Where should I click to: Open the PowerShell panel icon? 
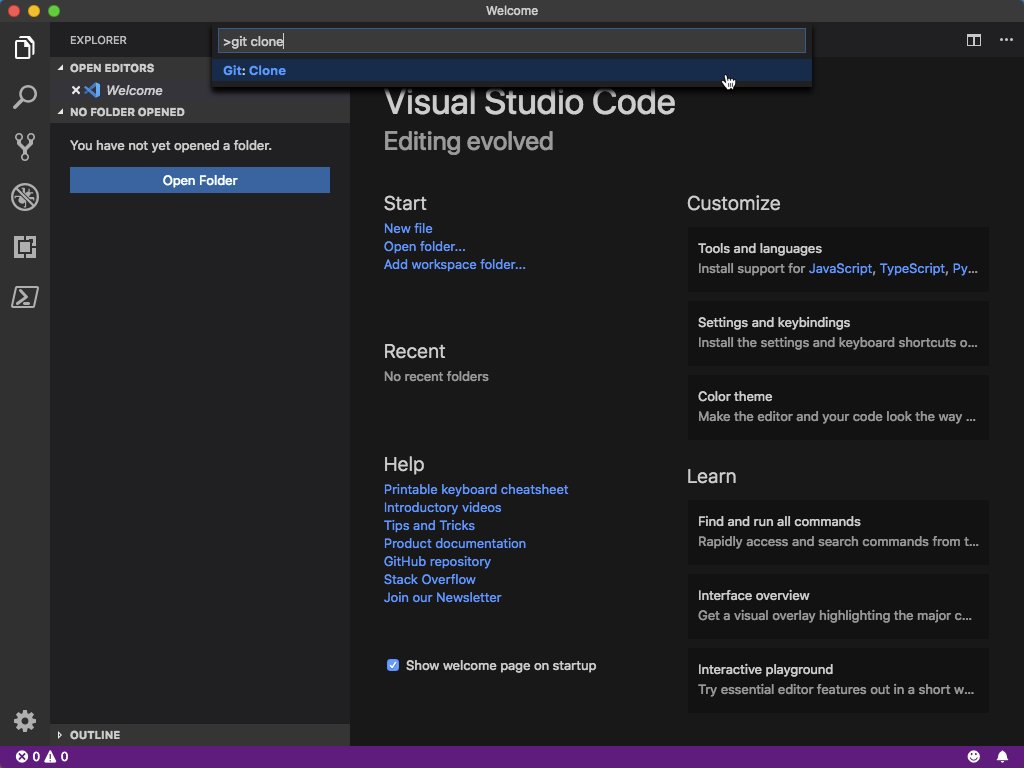click(x=25, y=297)
